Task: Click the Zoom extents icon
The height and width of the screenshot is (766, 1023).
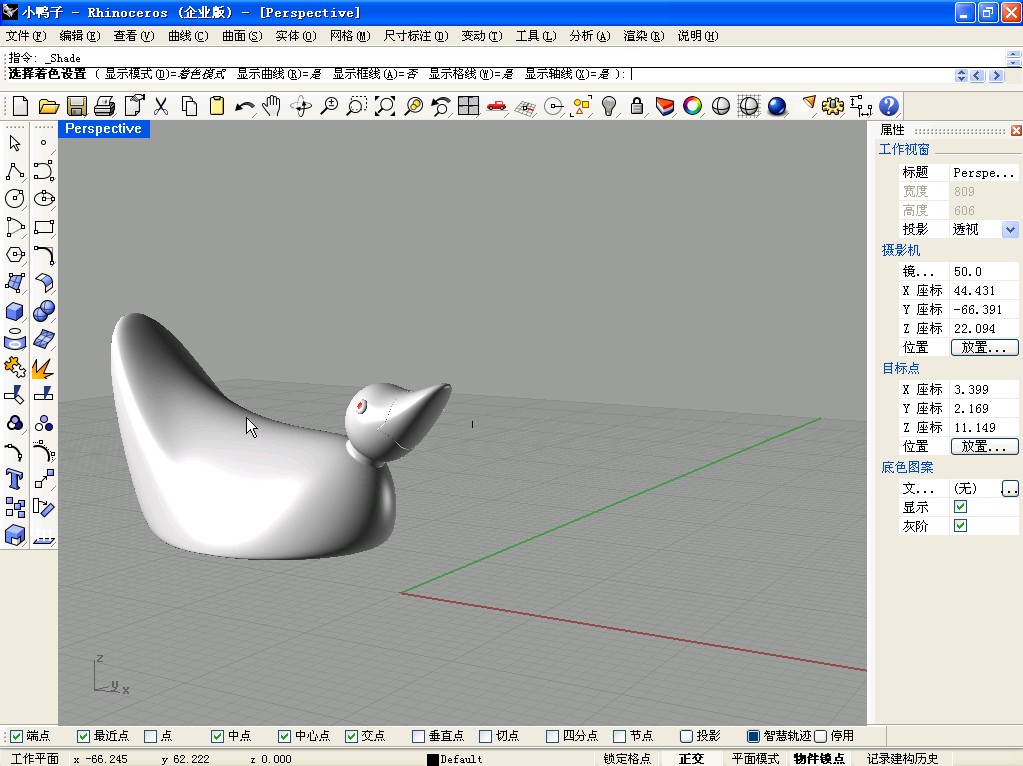Action: pyautogui.click(x=385, y=106)
